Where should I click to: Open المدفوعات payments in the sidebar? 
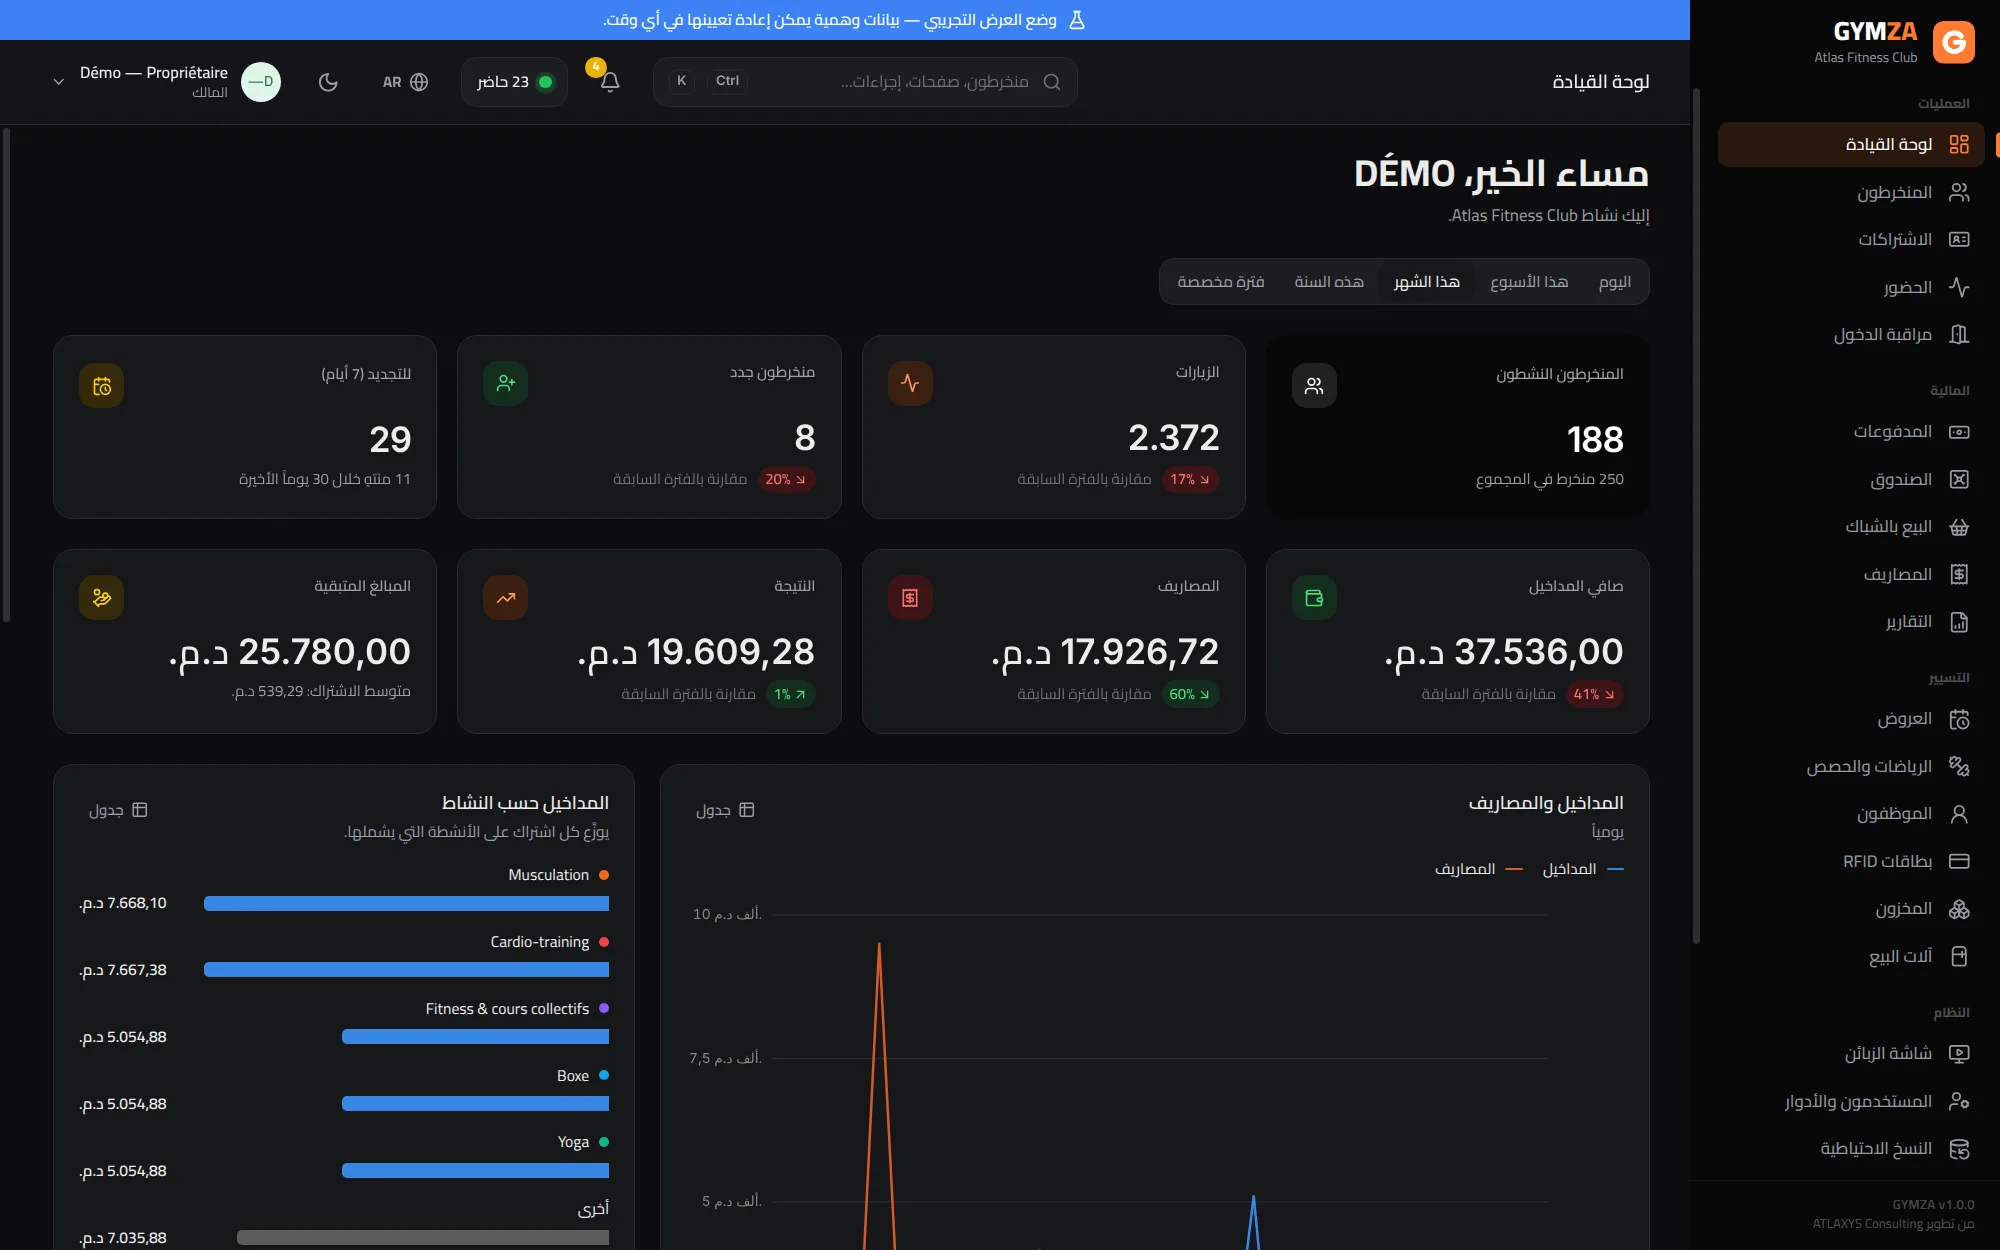(x=1851, y=432)
